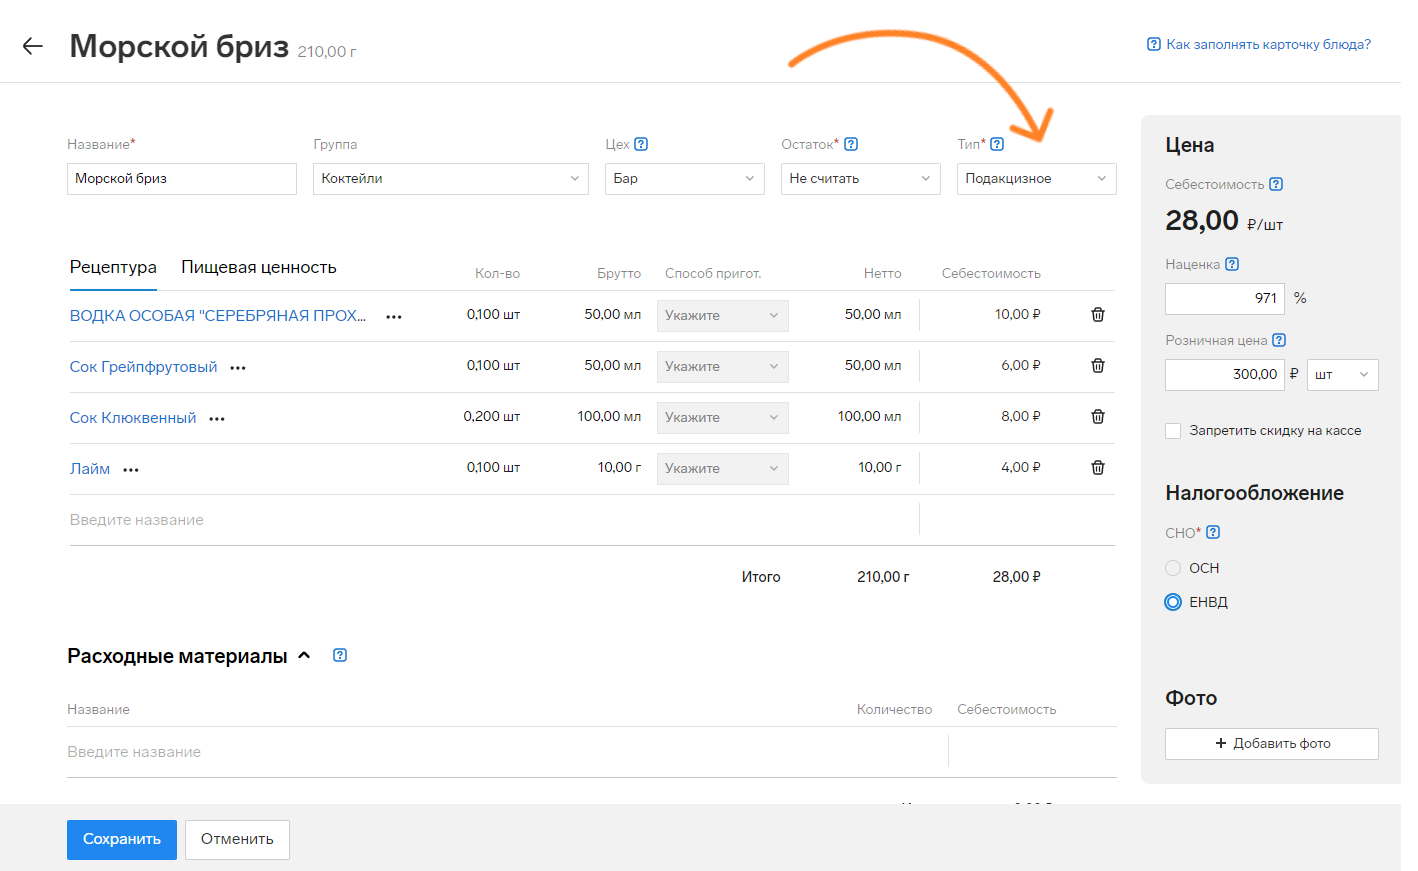Open the help icon next to Цех
The image size is (1418, 871).
pos(641,144)
